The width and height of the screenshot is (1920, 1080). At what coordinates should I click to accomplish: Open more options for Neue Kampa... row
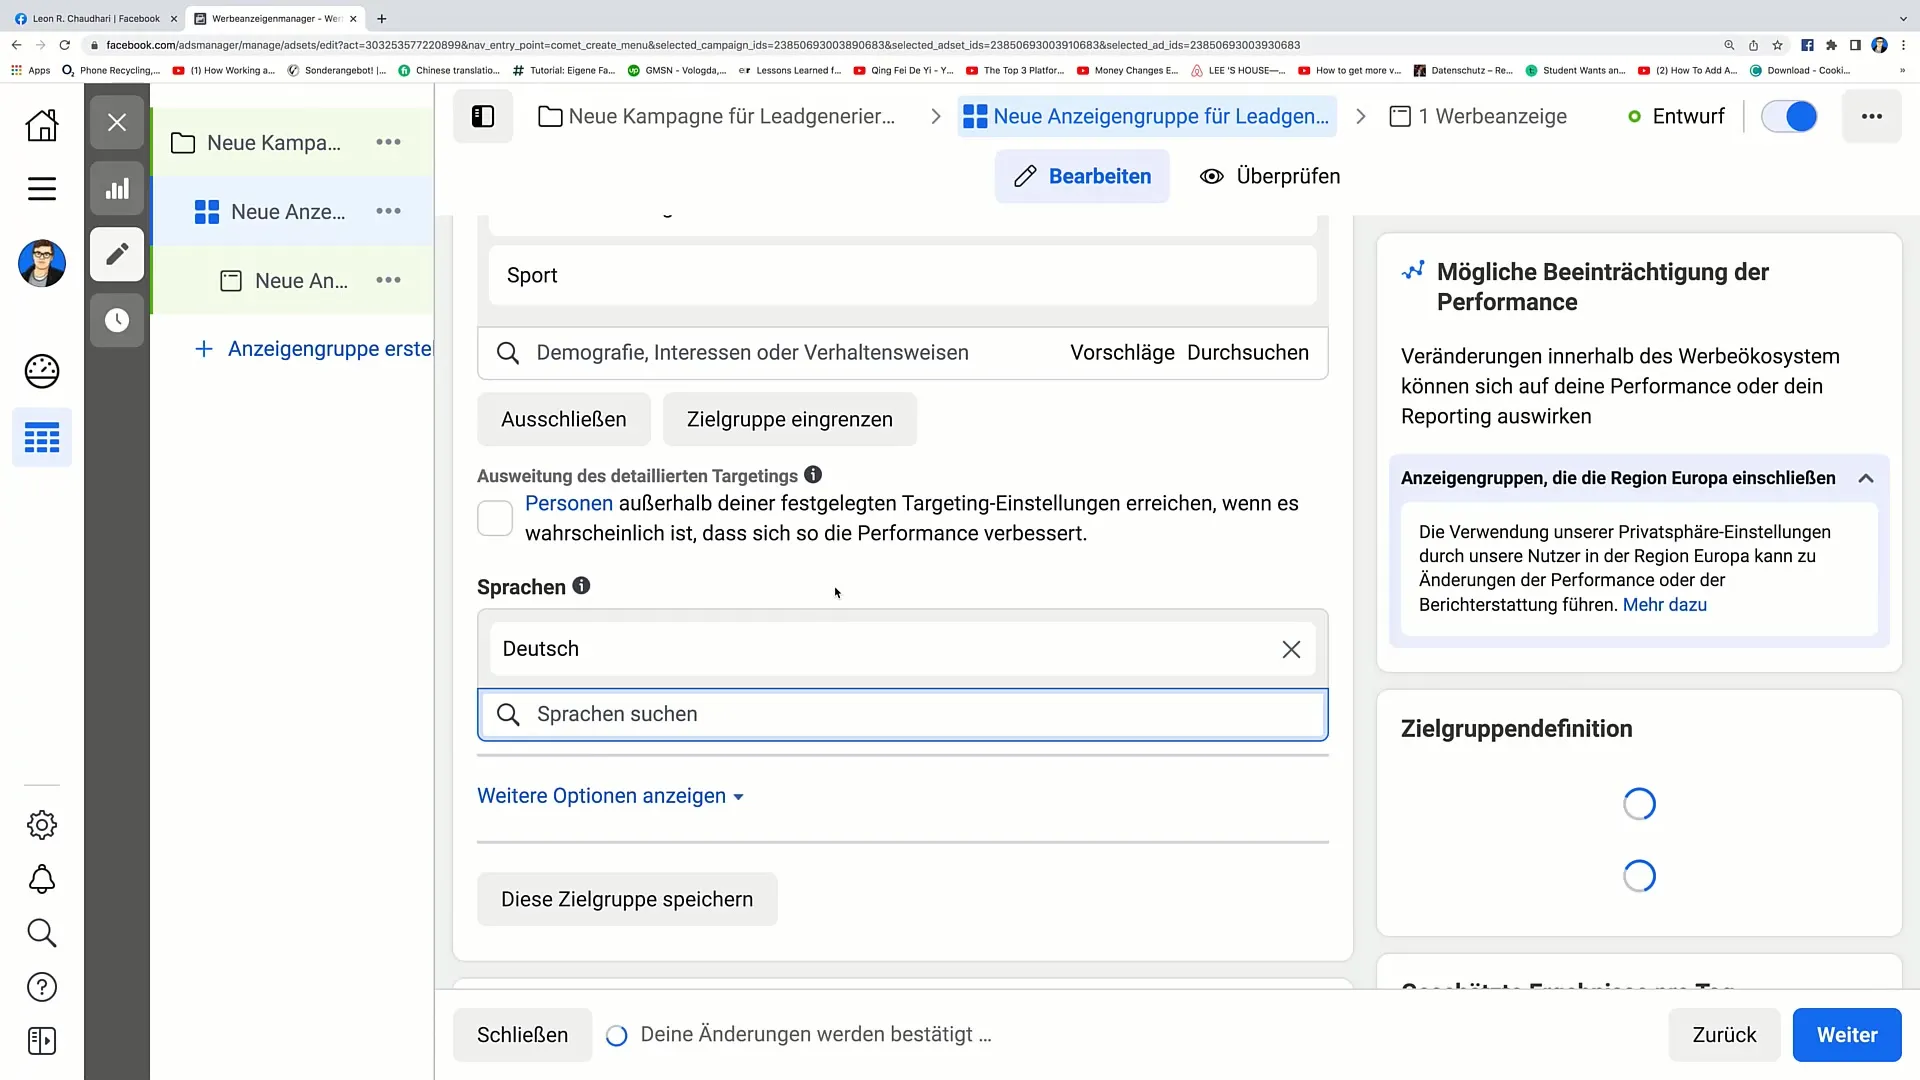coord(388,142)
